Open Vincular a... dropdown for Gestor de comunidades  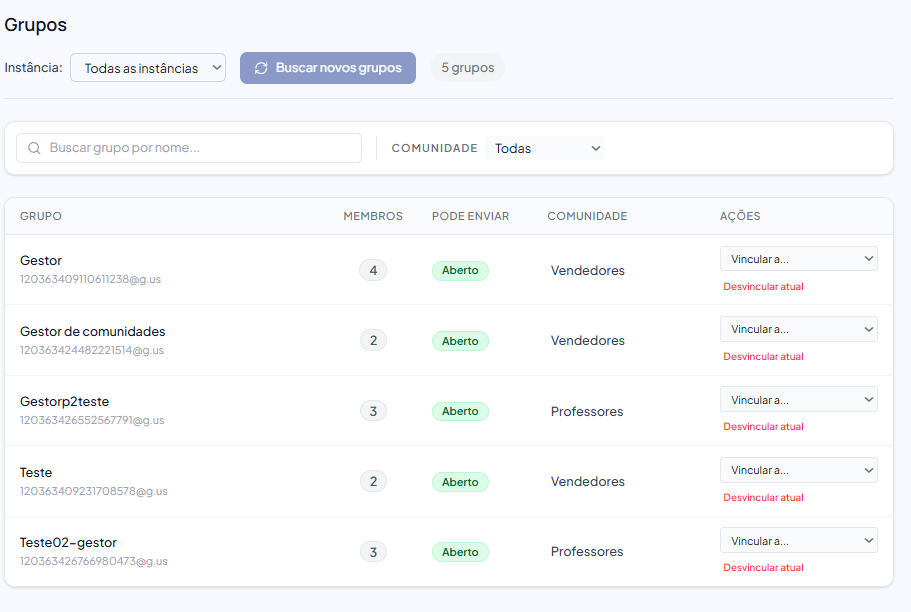click(x=798, y=330)
